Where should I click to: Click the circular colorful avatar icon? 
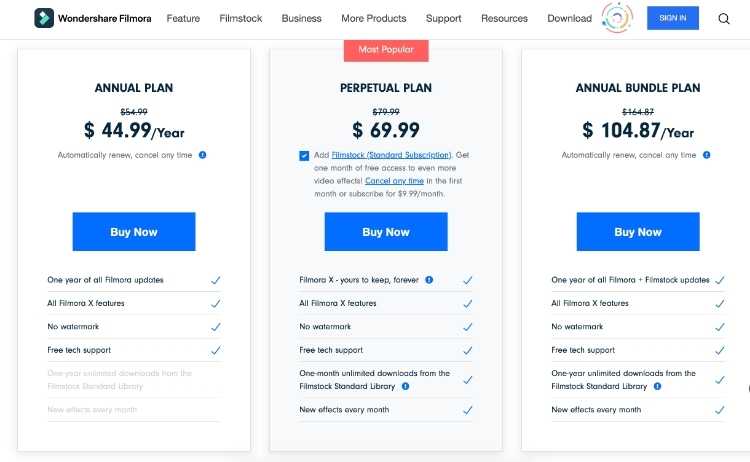click(617, 18)
